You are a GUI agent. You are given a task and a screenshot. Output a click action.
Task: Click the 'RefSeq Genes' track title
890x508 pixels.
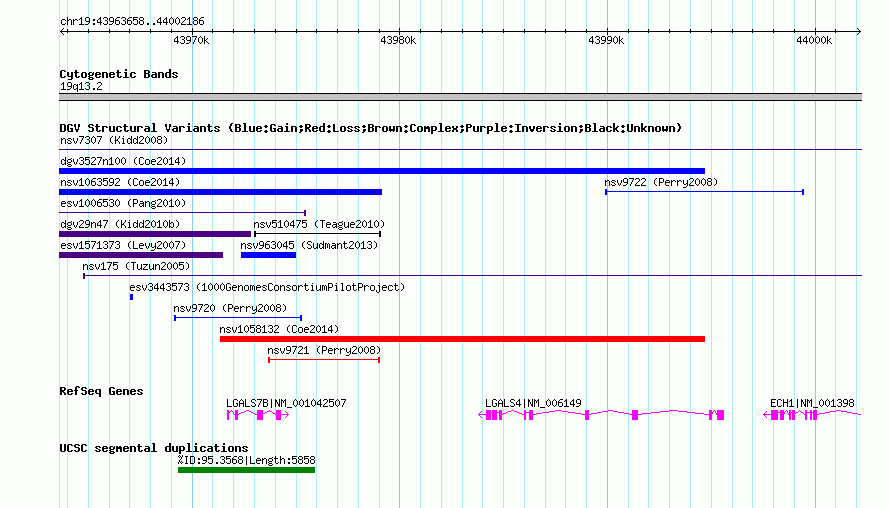click(x=101, y=391)
